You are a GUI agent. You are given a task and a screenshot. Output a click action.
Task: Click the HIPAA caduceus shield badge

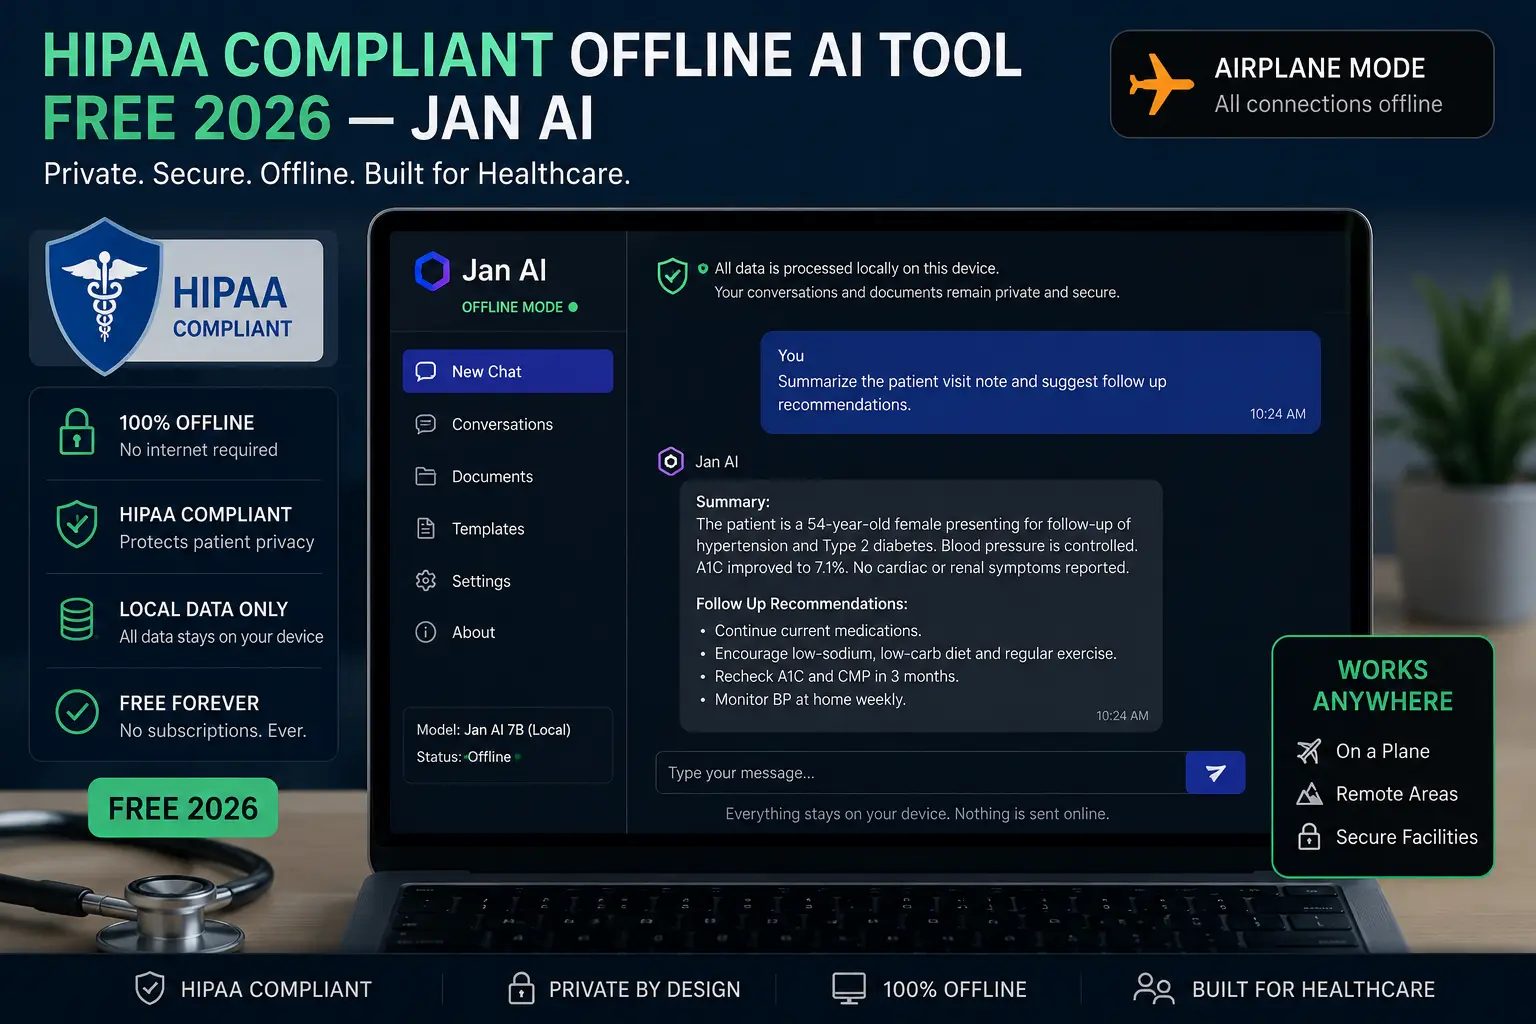[x=104, y=296]
